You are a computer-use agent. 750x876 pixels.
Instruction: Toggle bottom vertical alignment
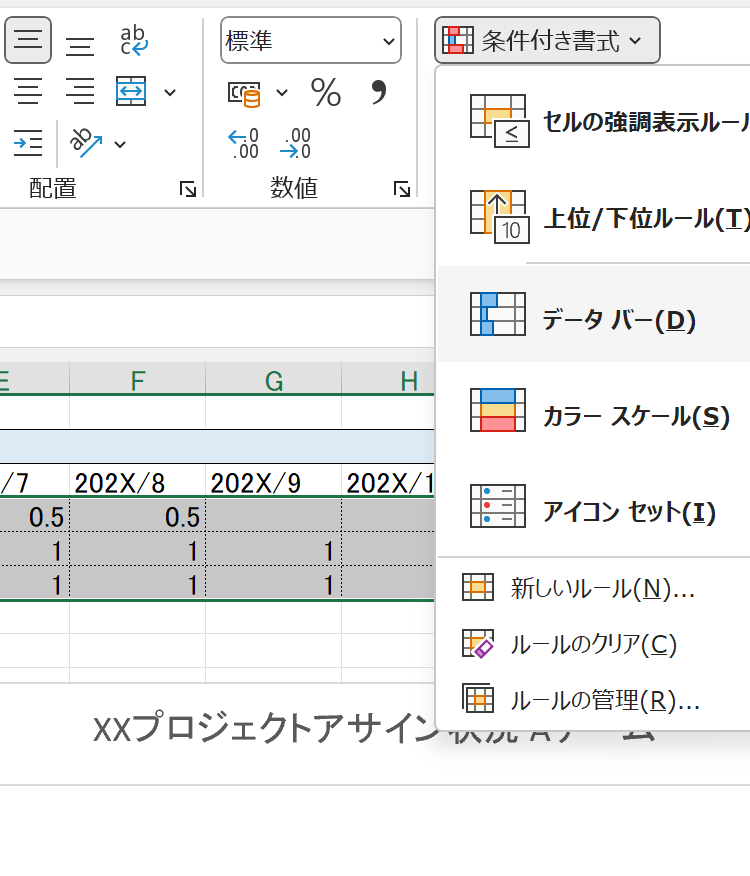80,43
